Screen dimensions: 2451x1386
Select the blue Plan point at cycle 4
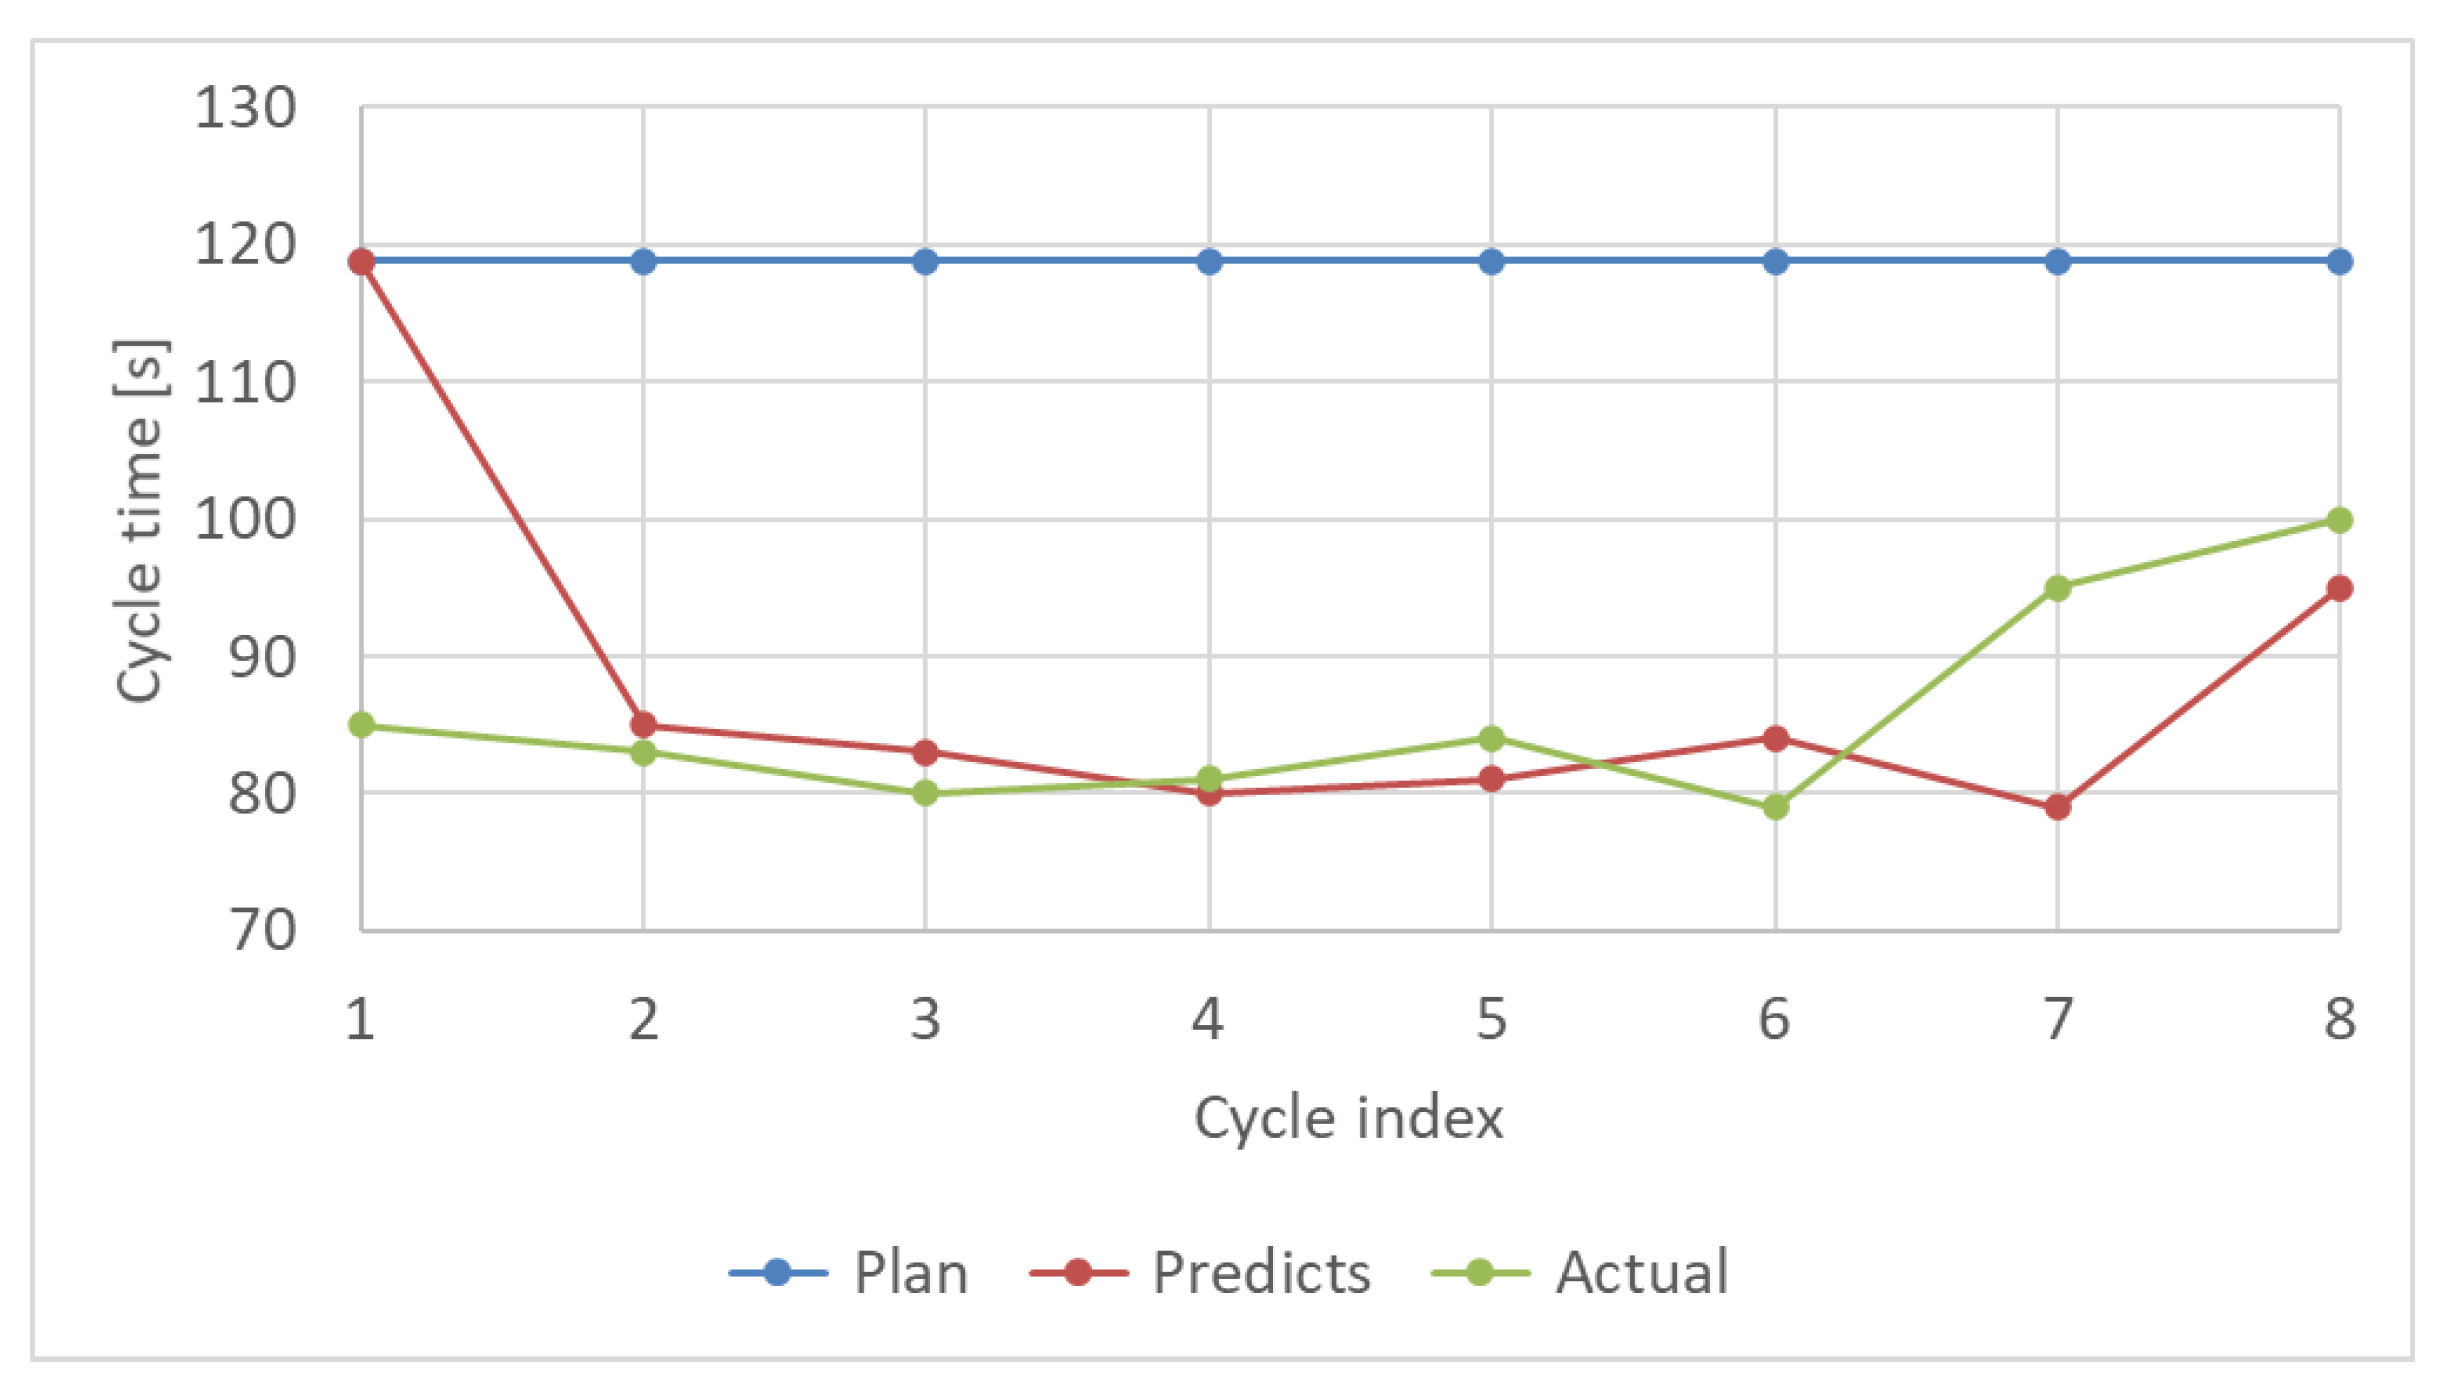(1209, 262)
